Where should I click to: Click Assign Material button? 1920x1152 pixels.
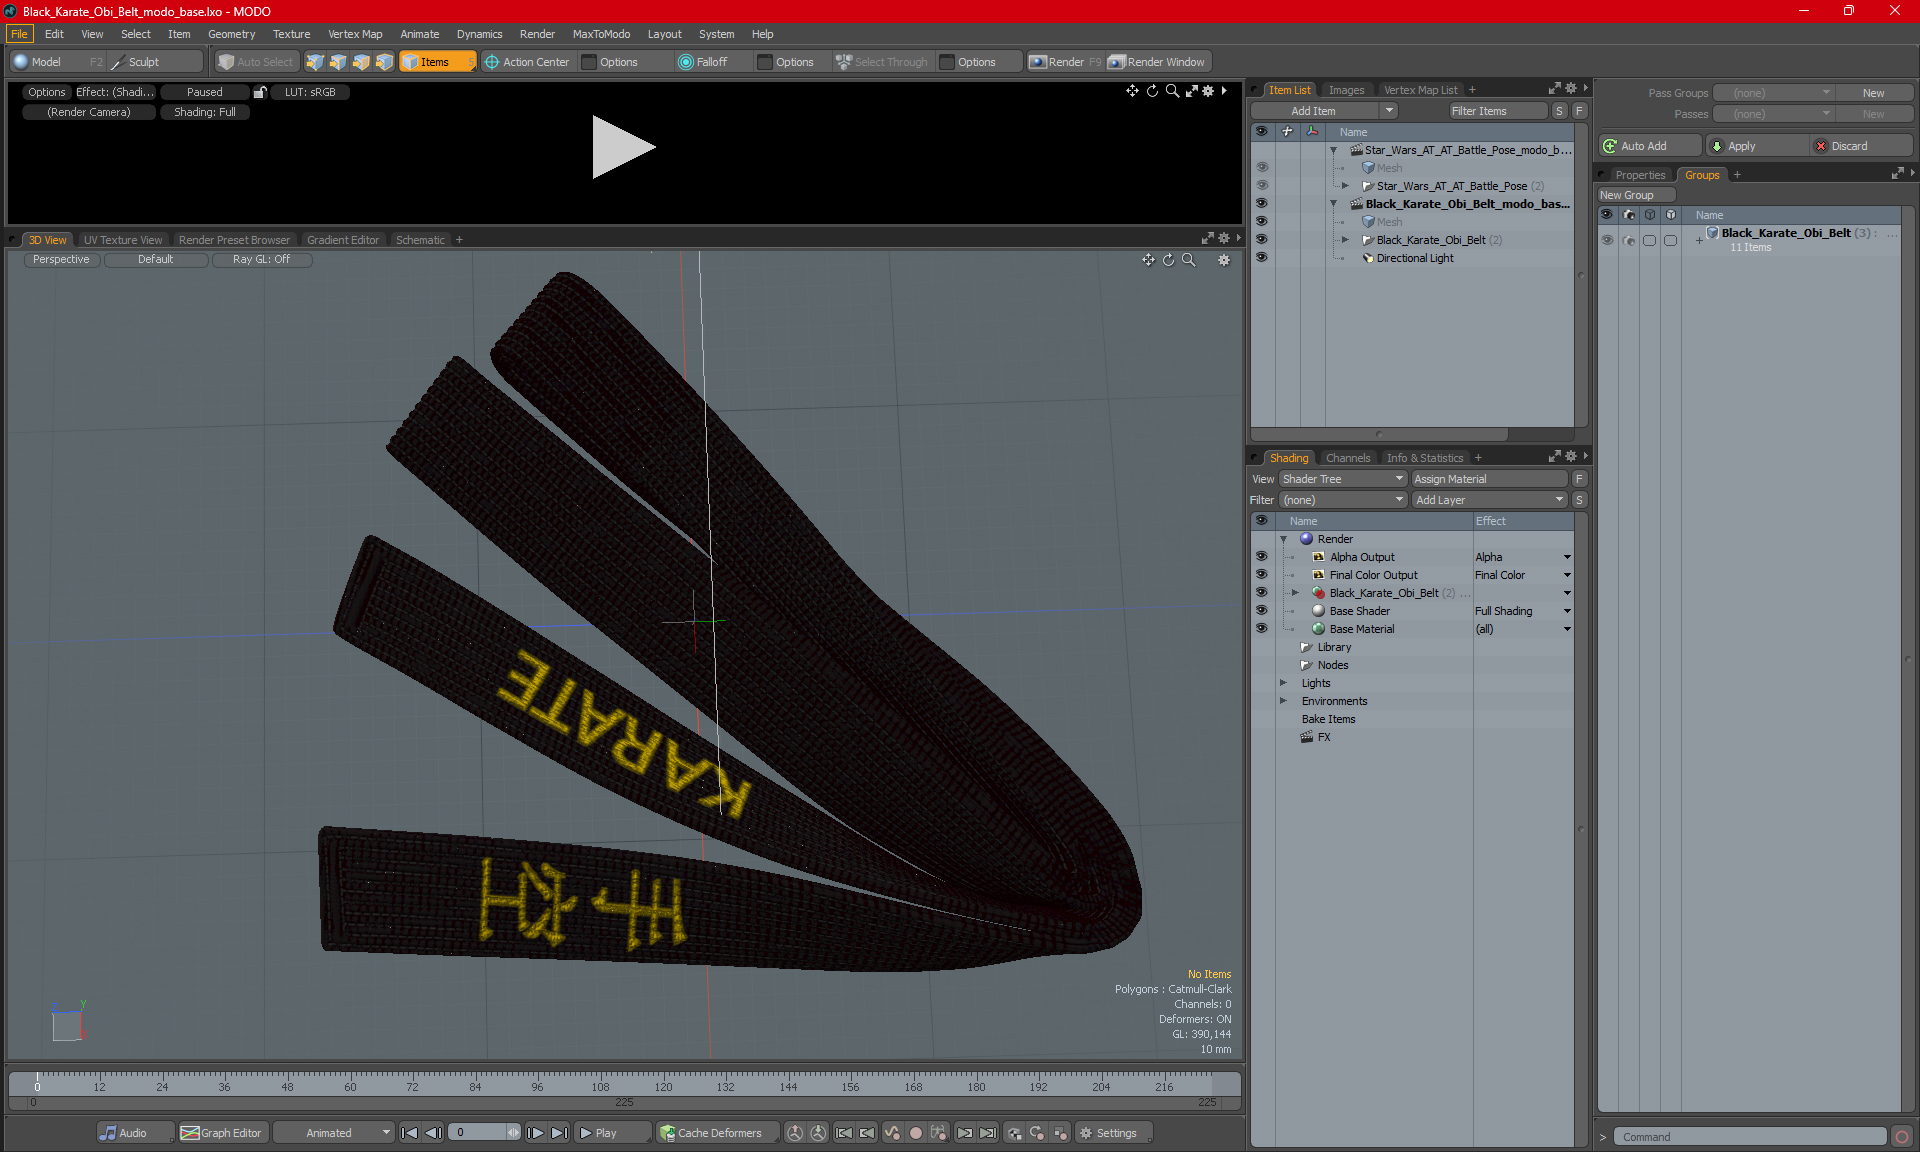[x=1490, y=479]
